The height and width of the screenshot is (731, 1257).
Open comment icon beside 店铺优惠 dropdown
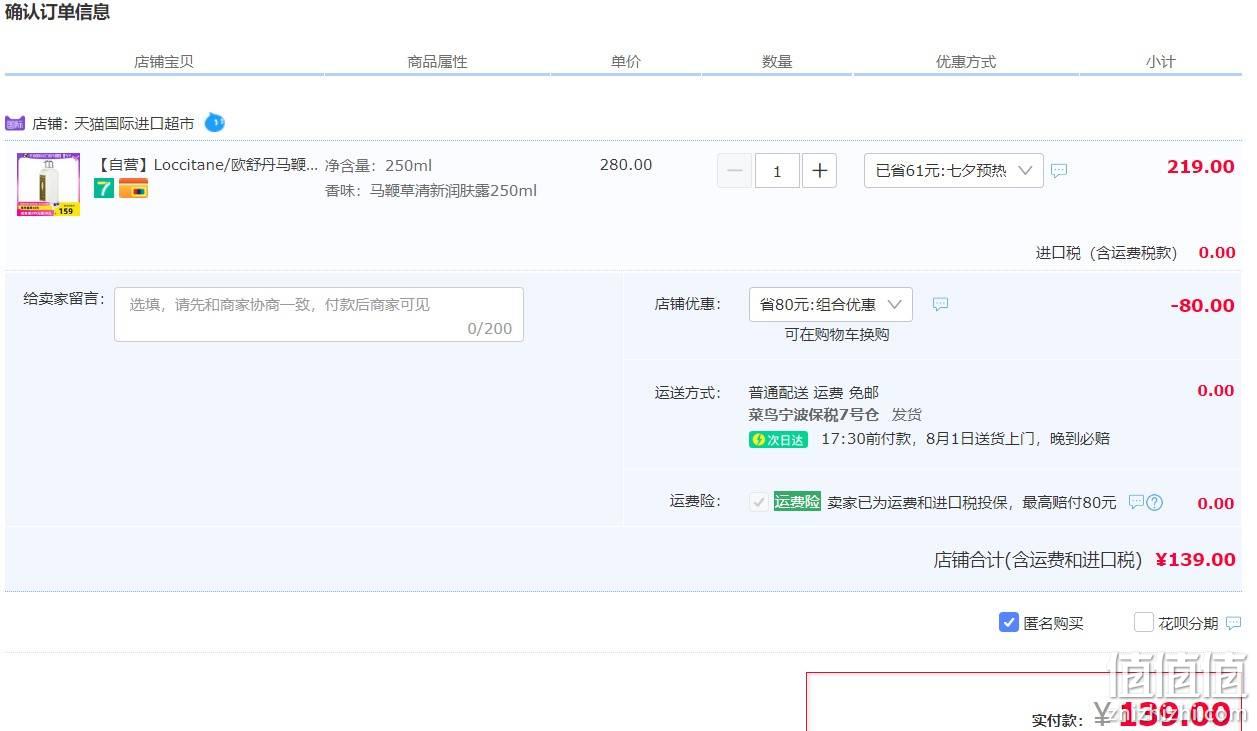940,305
